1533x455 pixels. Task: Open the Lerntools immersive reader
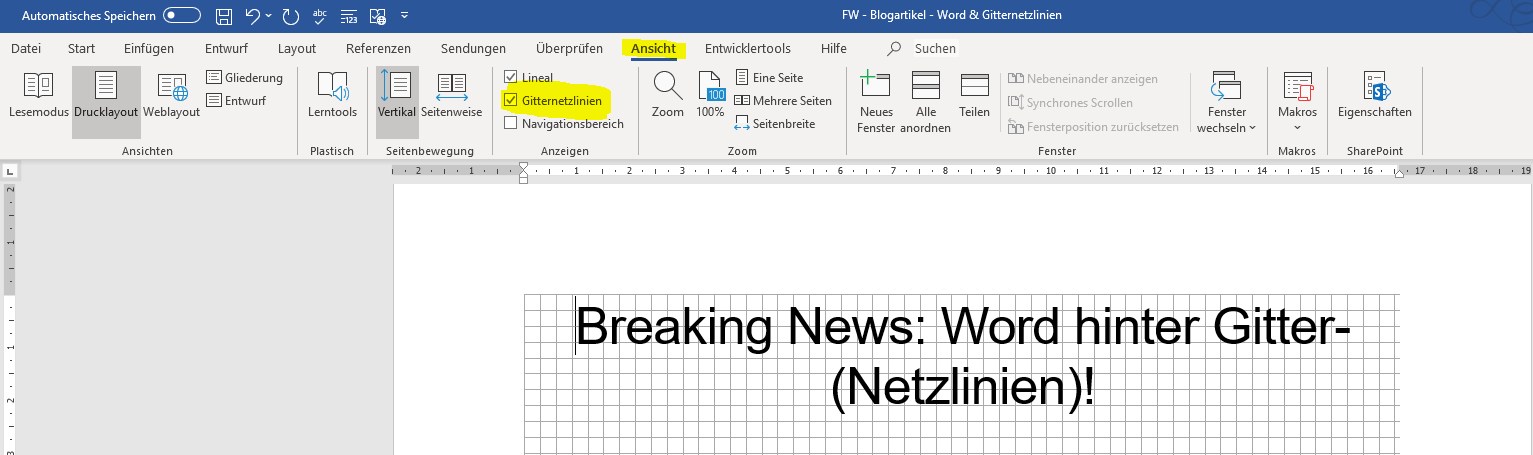point(332,96)
